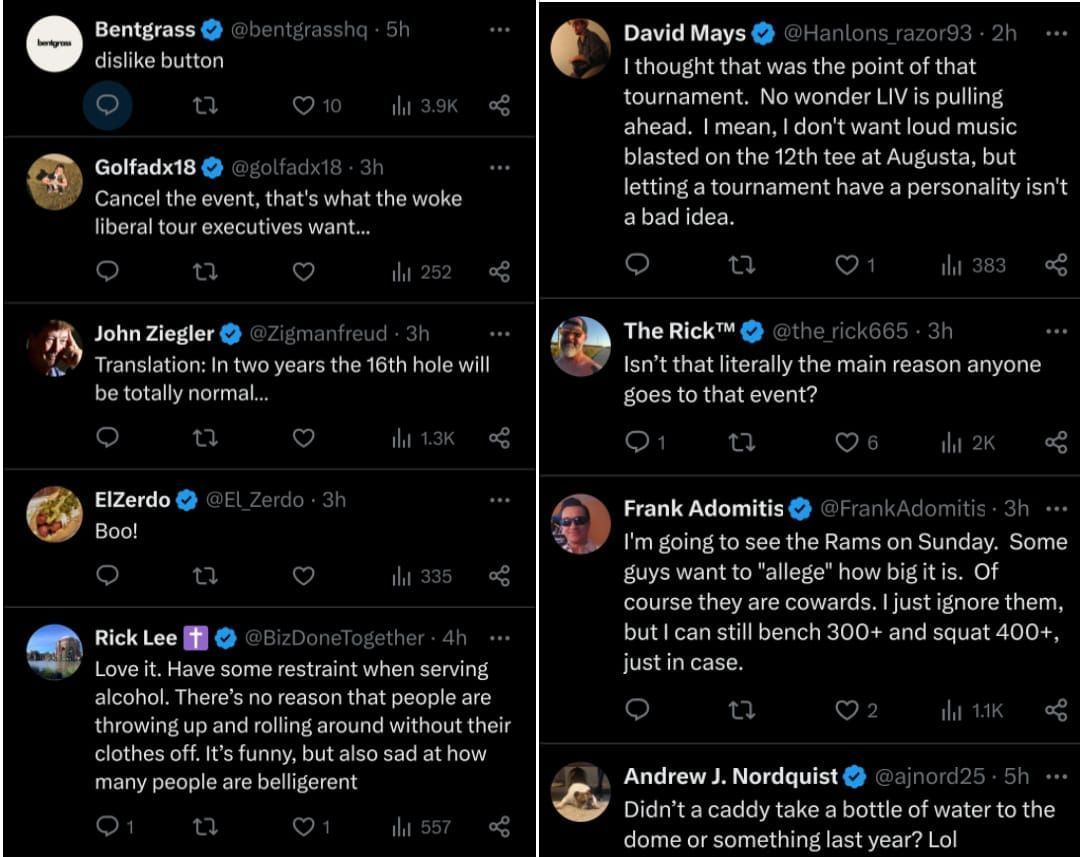
Task: Reply to Bentgrass's dislike button tweet
Action: pyautogui.click(x=108, y=106)
